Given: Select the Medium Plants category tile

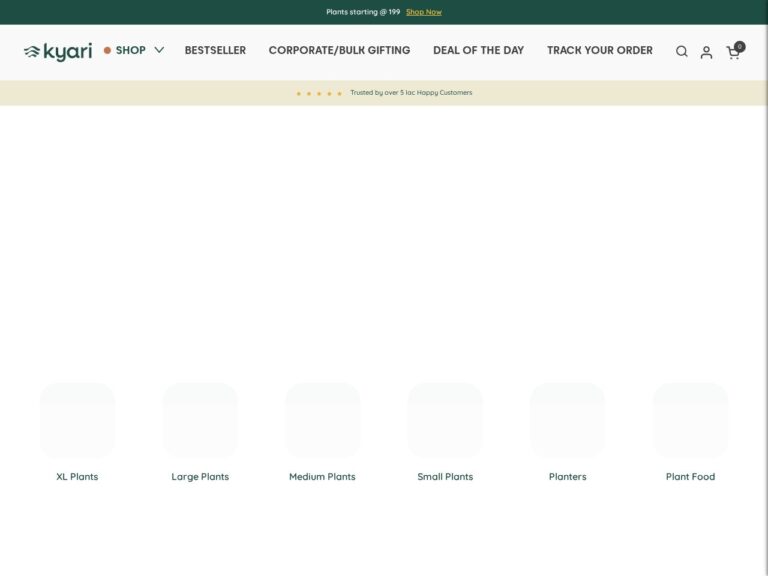Looking at the screenshot, I should [x=322, y=420].
